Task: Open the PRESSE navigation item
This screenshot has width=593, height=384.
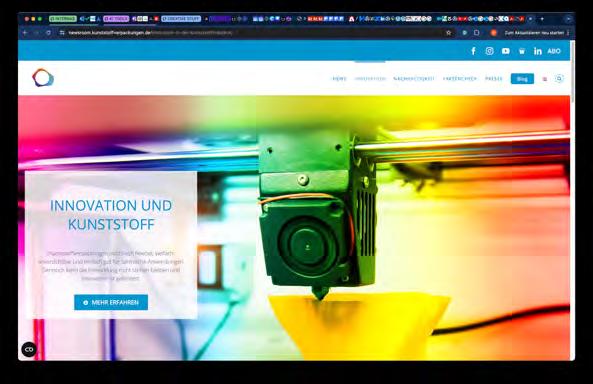Action: point(494,79)
